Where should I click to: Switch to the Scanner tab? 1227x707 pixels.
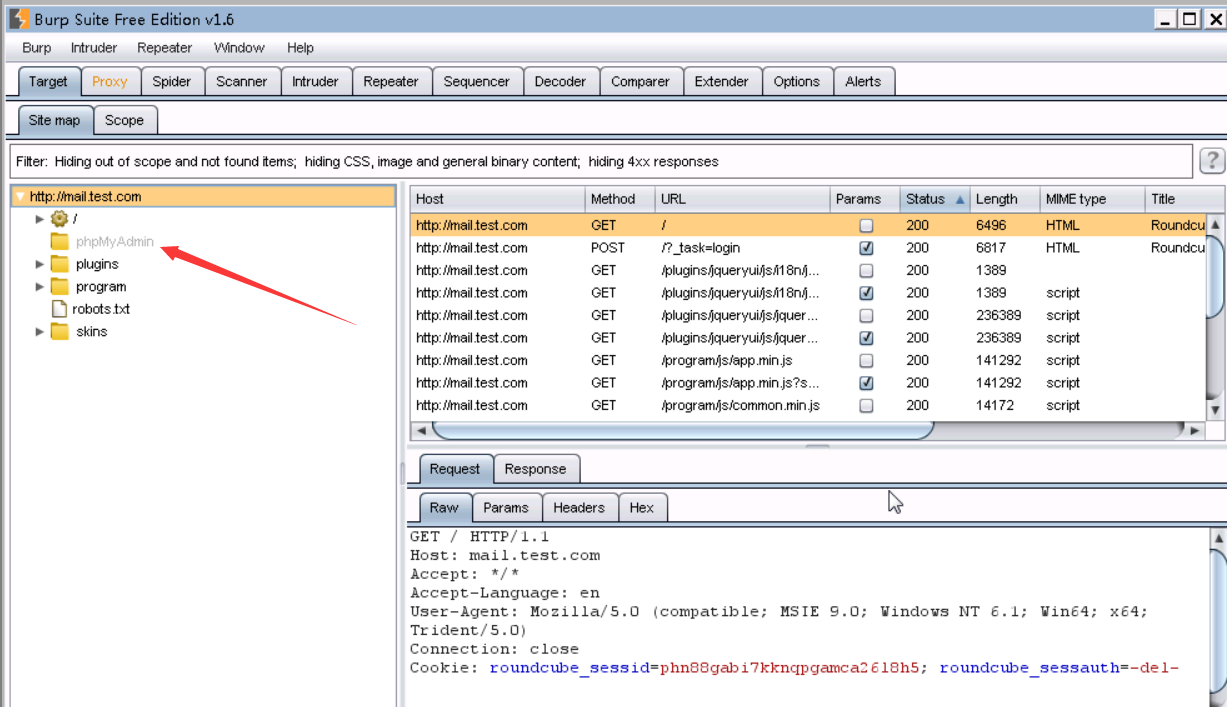coord(242,82)
